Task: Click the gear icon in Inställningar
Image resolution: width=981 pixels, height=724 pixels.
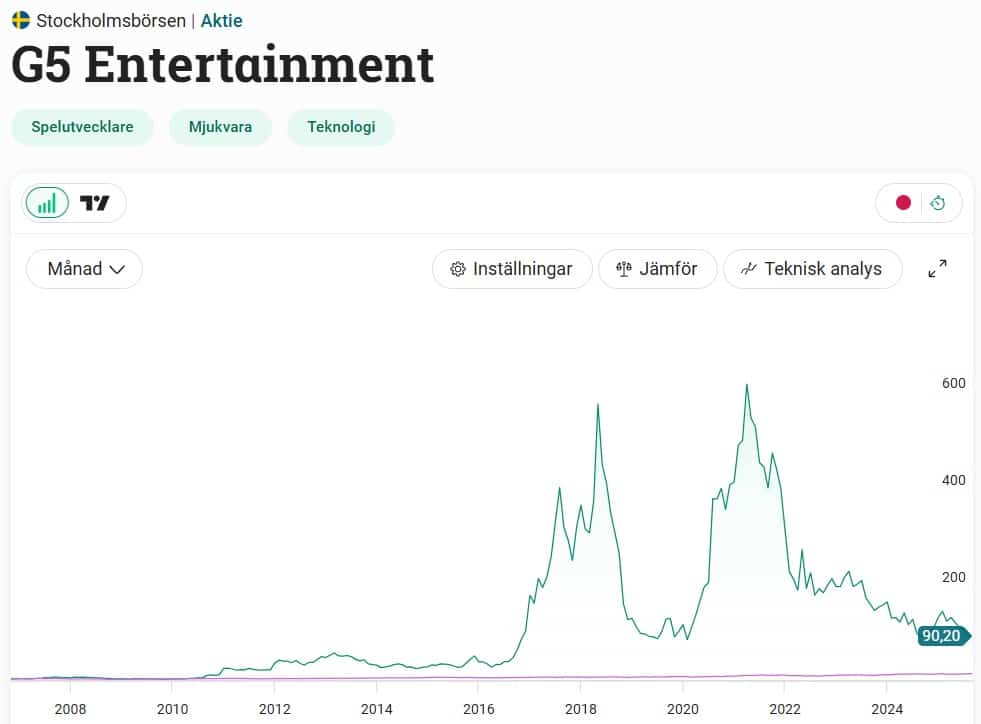Action: [458, 269]
